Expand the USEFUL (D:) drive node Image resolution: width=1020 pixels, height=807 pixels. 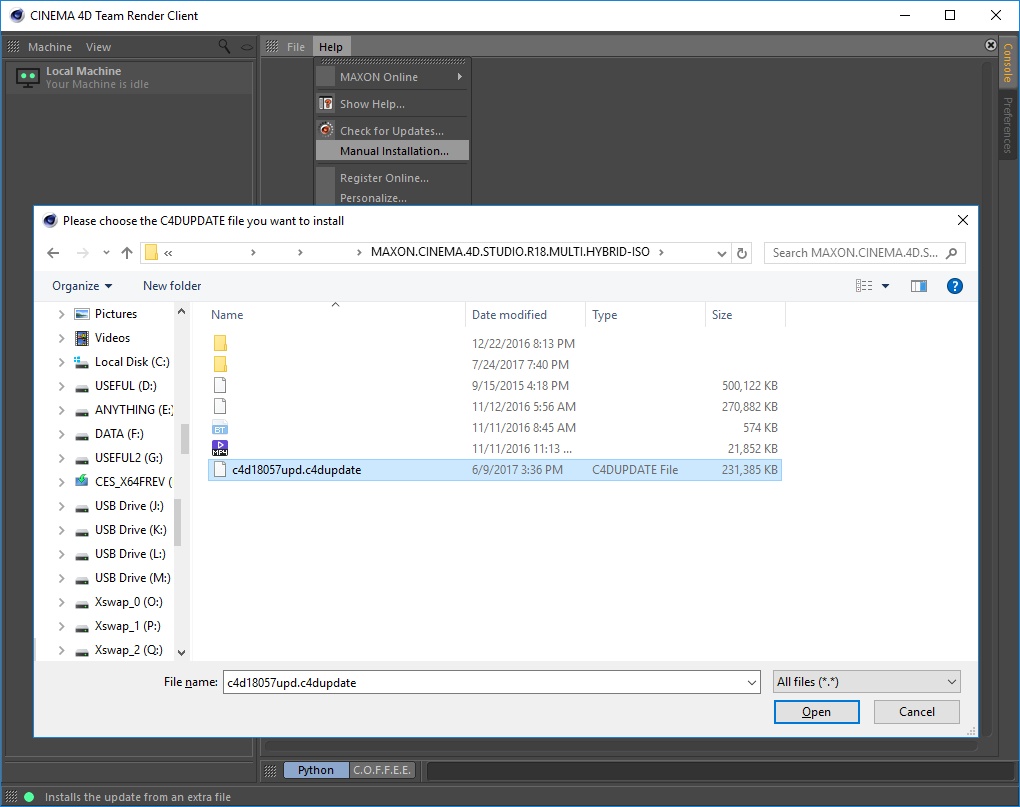click(x=61, y=386)
